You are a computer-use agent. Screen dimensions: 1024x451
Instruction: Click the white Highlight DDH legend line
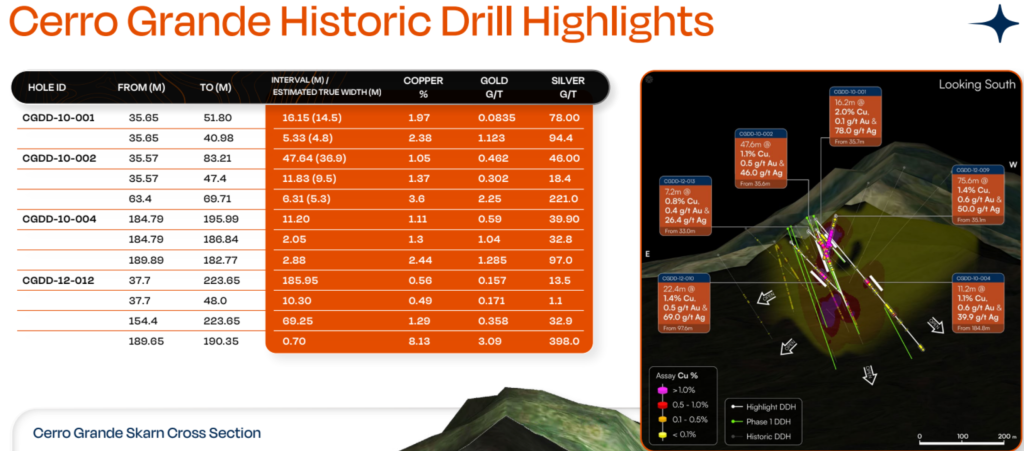coord(735,406)
